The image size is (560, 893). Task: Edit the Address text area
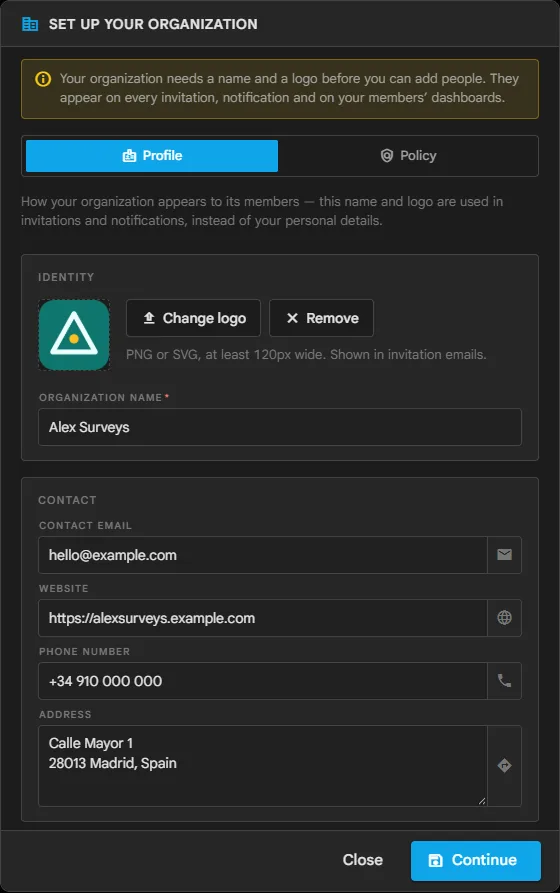263,765
